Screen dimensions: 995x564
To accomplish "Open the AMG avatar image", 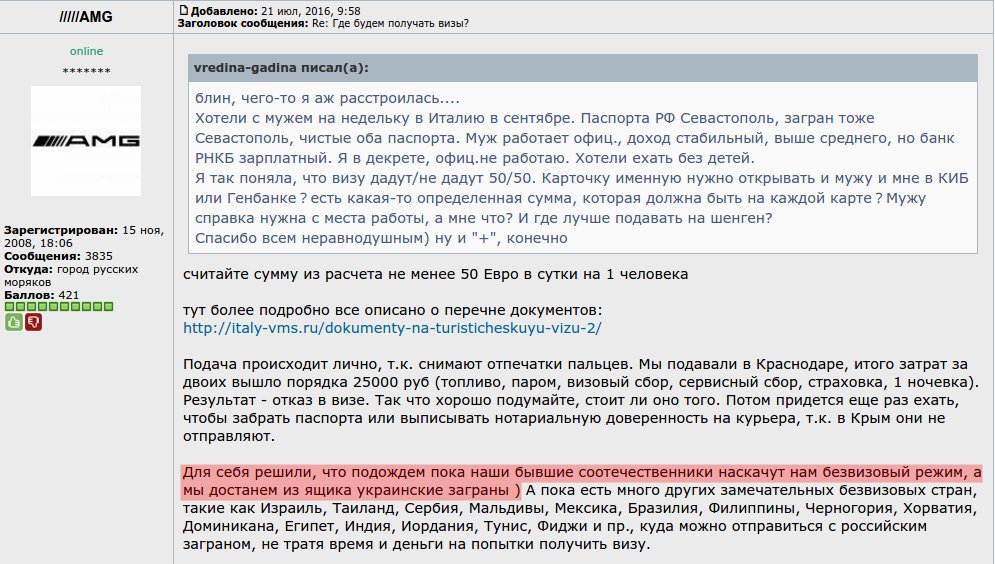I will (86, 141).
